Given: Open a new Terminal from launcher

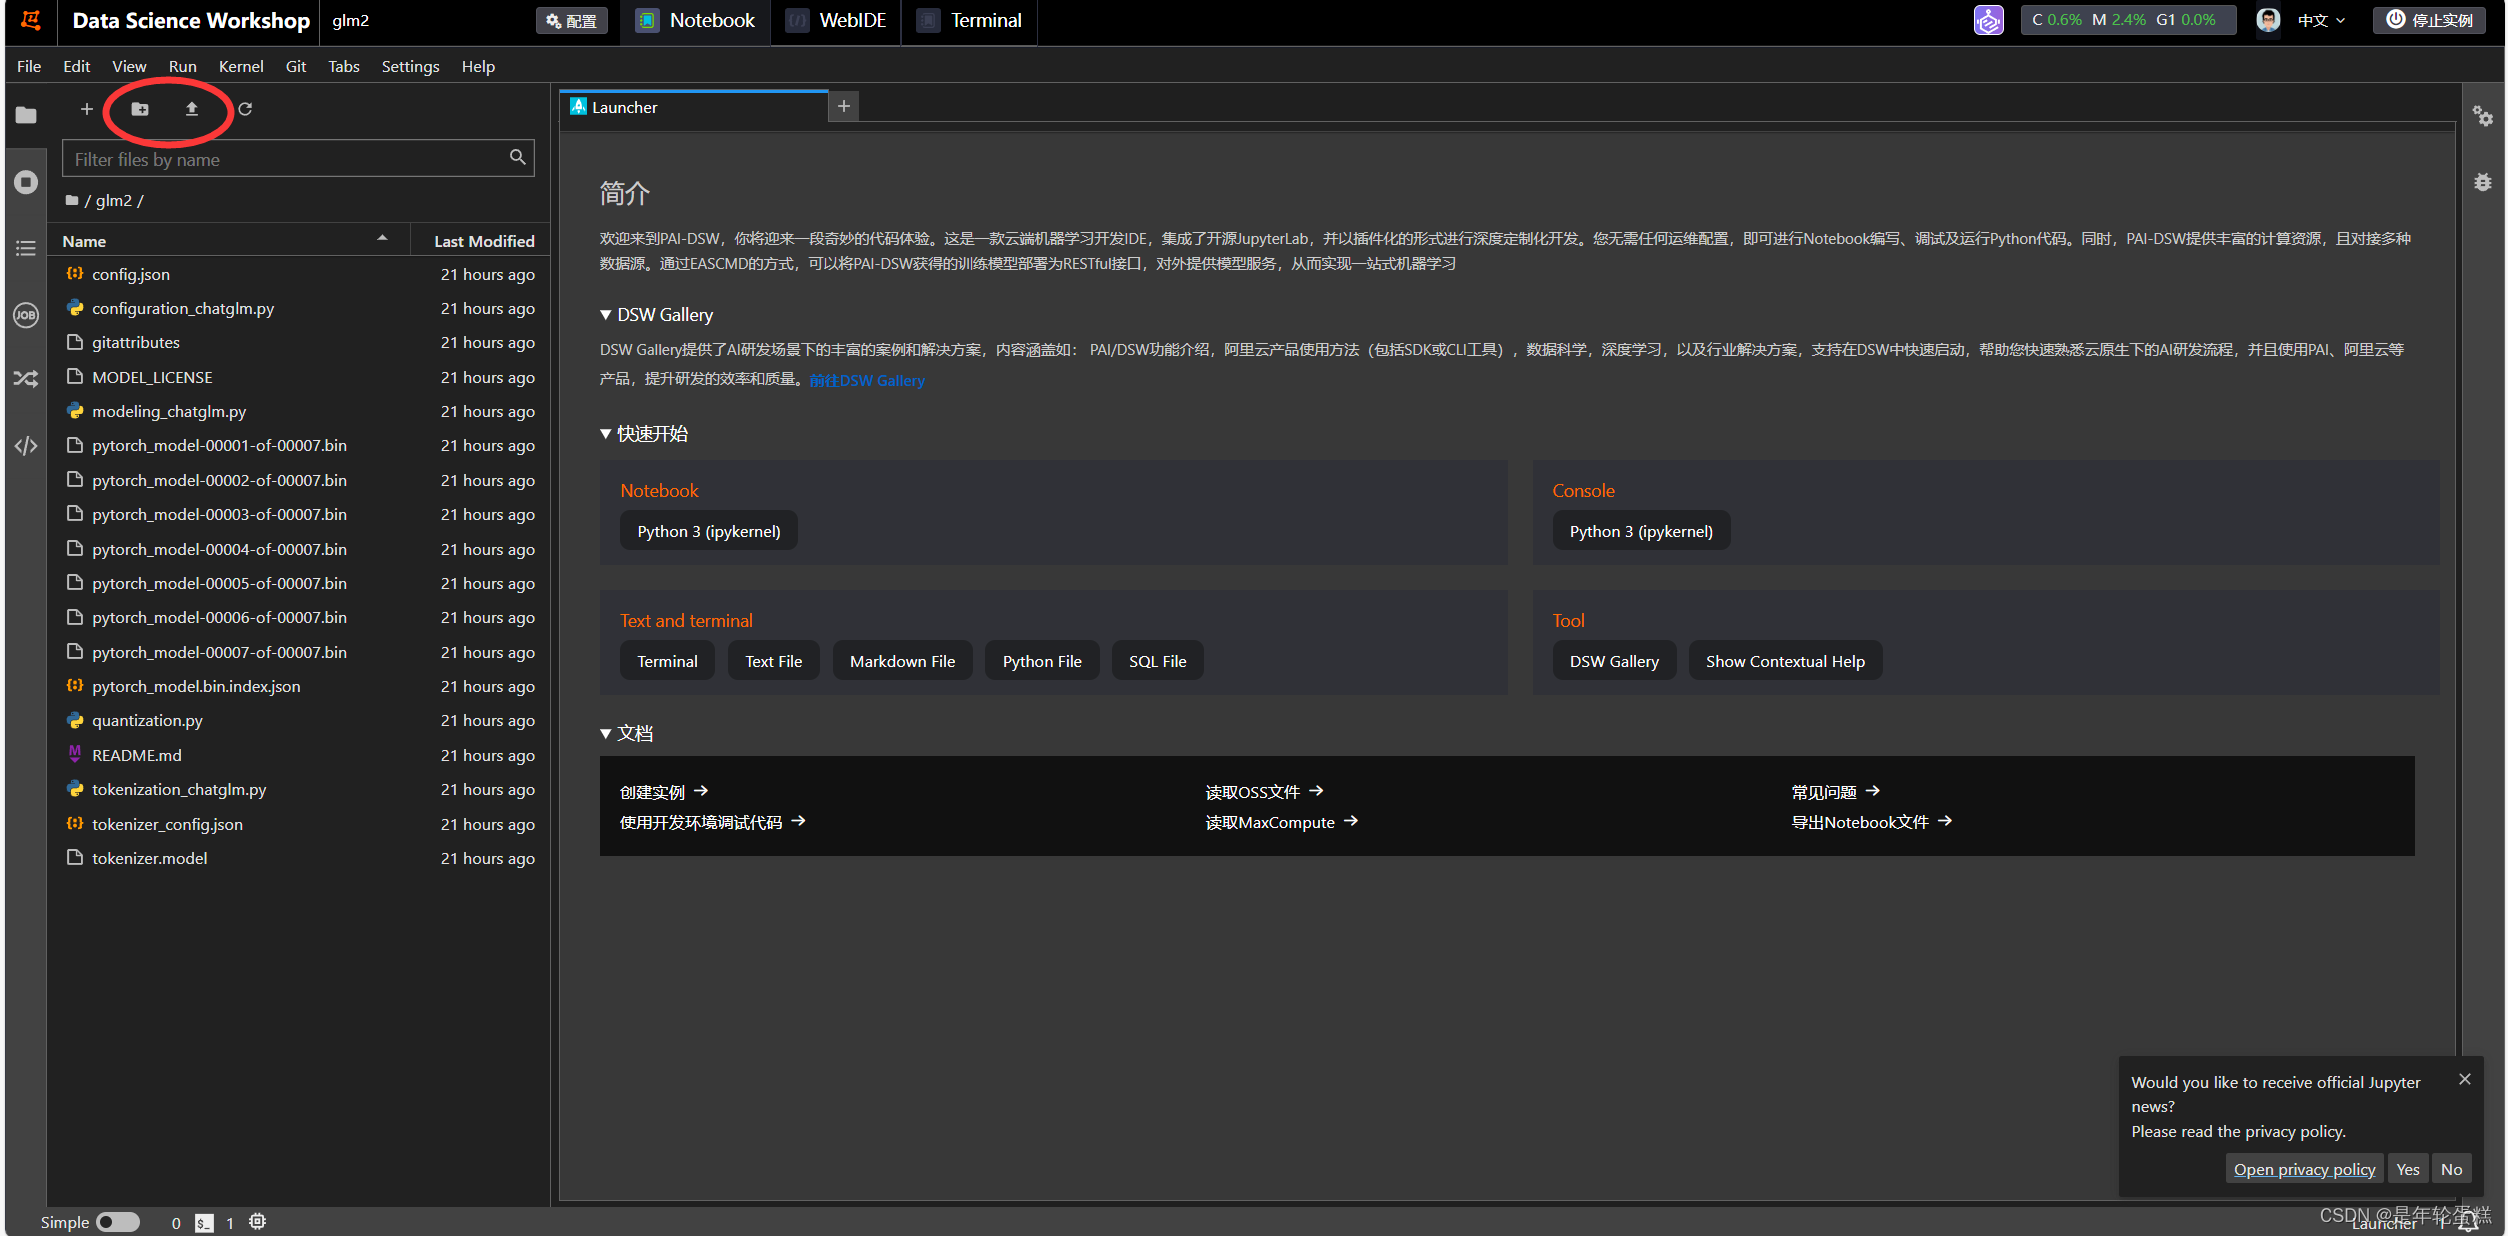Looking at the screenshot, I should click(667, 661).
